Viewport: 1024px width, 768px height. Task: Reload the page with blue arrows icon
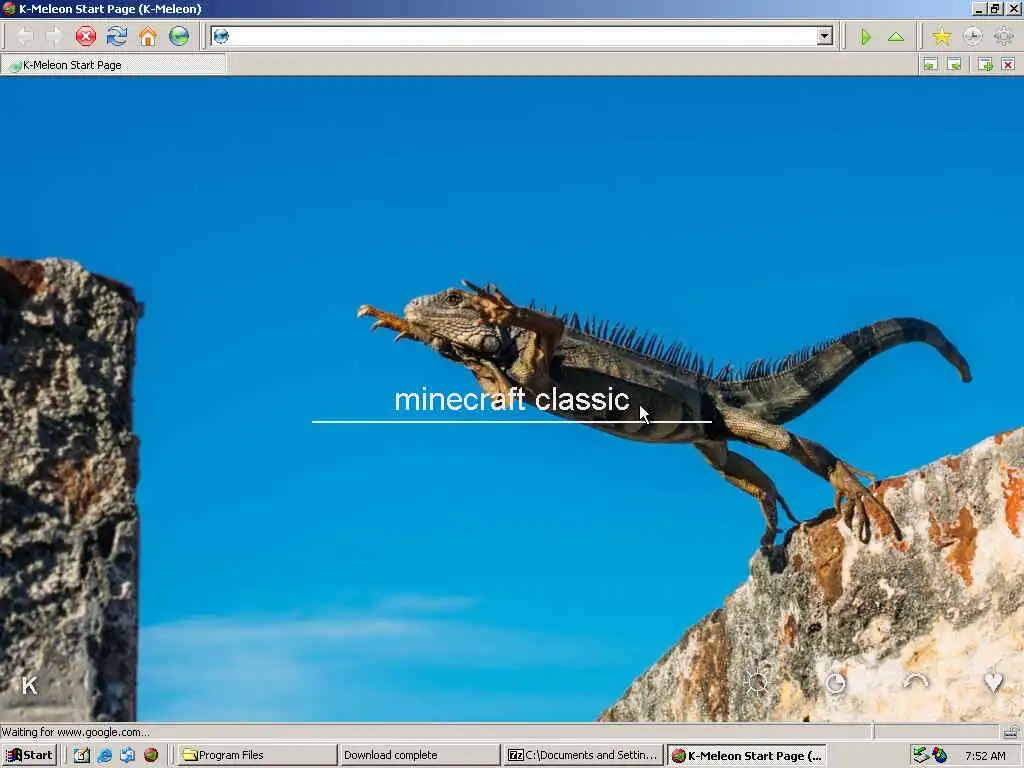coord(117,36)
